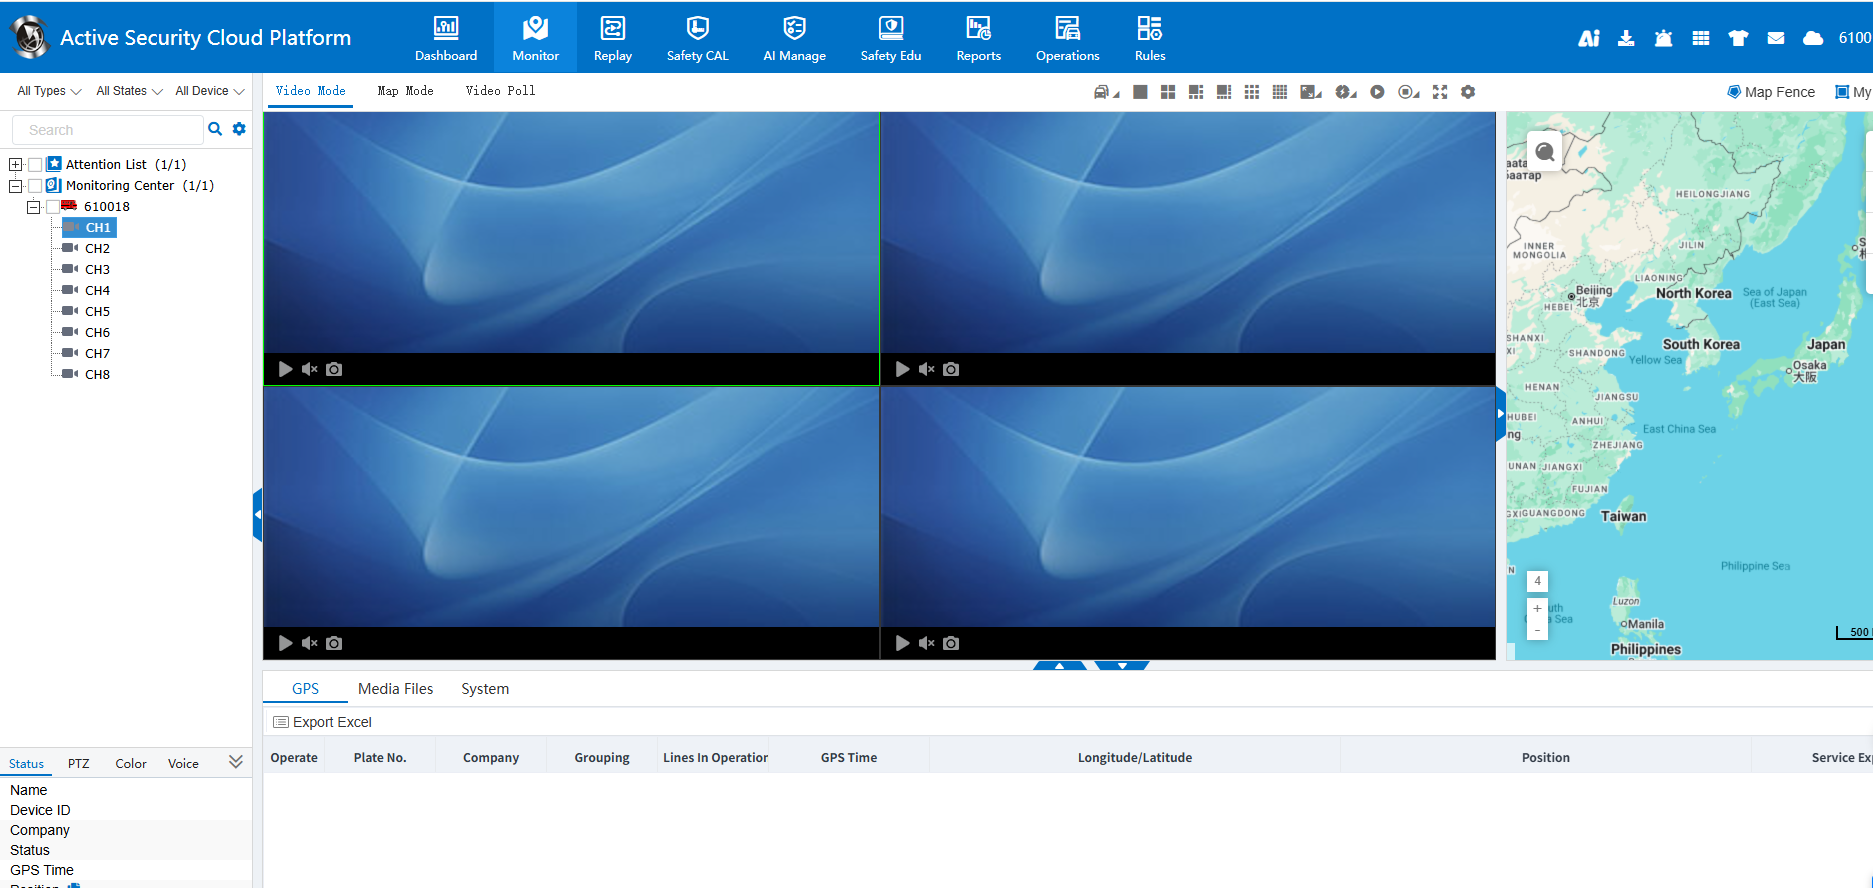Open the Media Files tab

coord(395,689)
